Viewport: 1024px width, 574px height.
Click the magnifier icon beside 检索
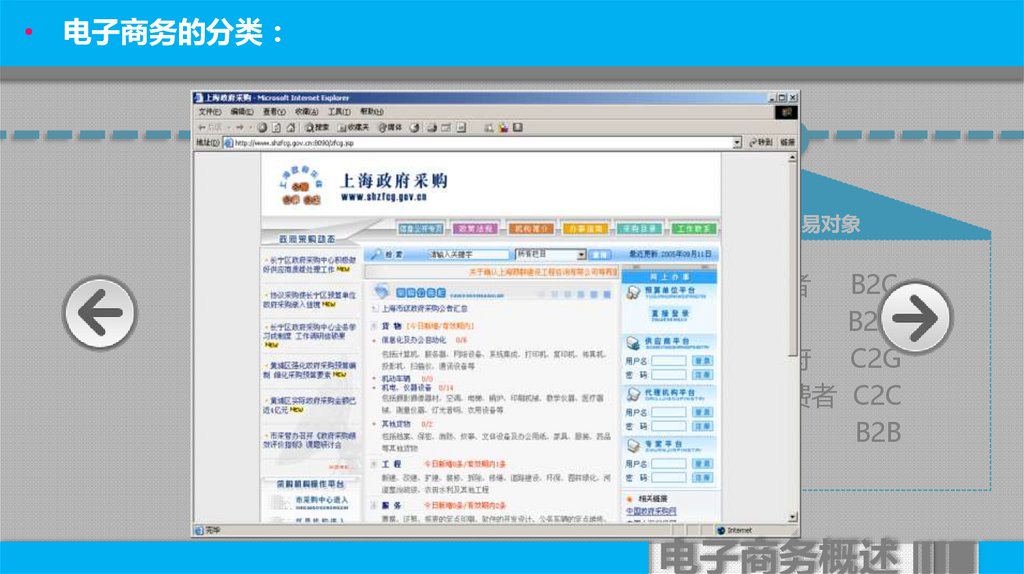376,254
